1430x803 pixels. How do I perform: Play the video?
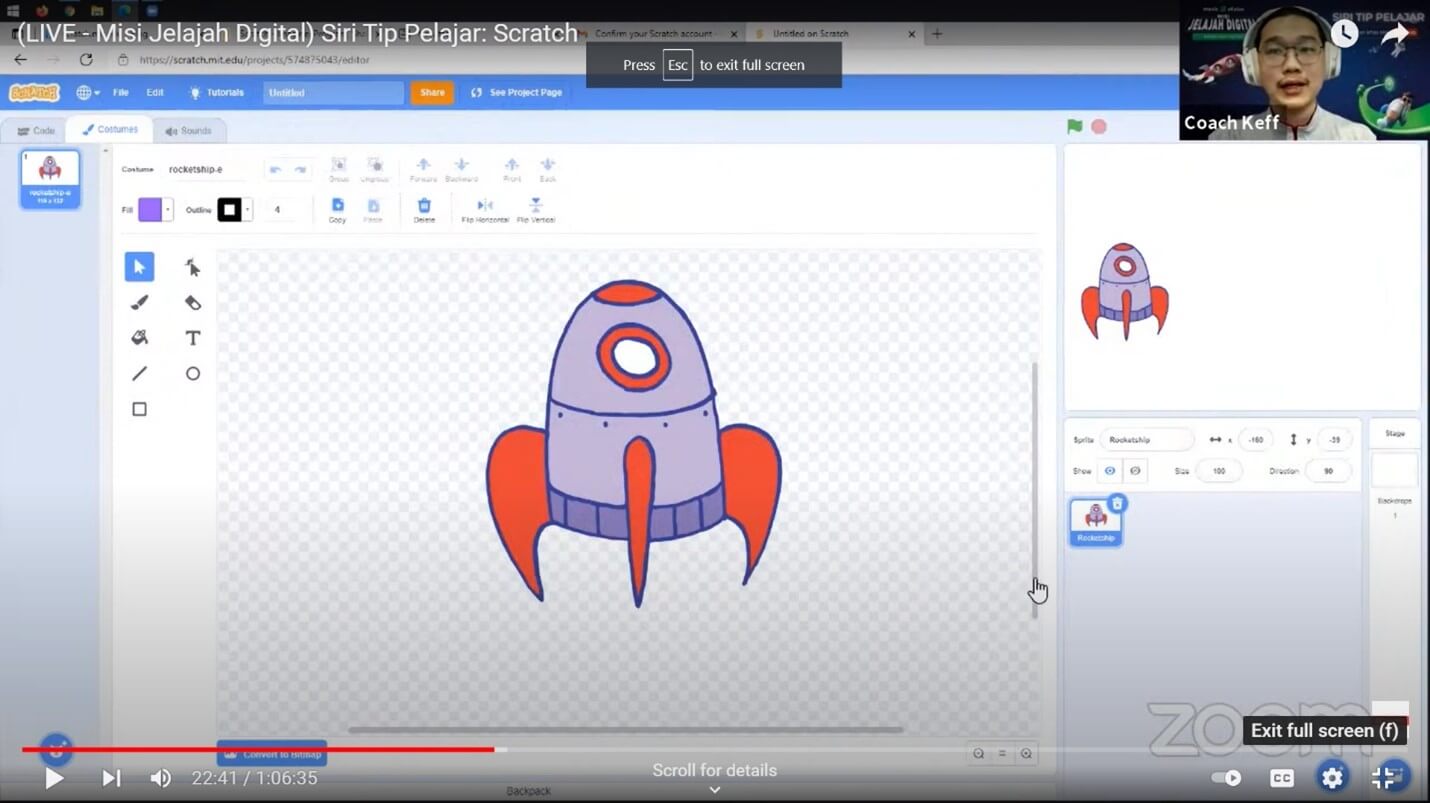point(54,778)
